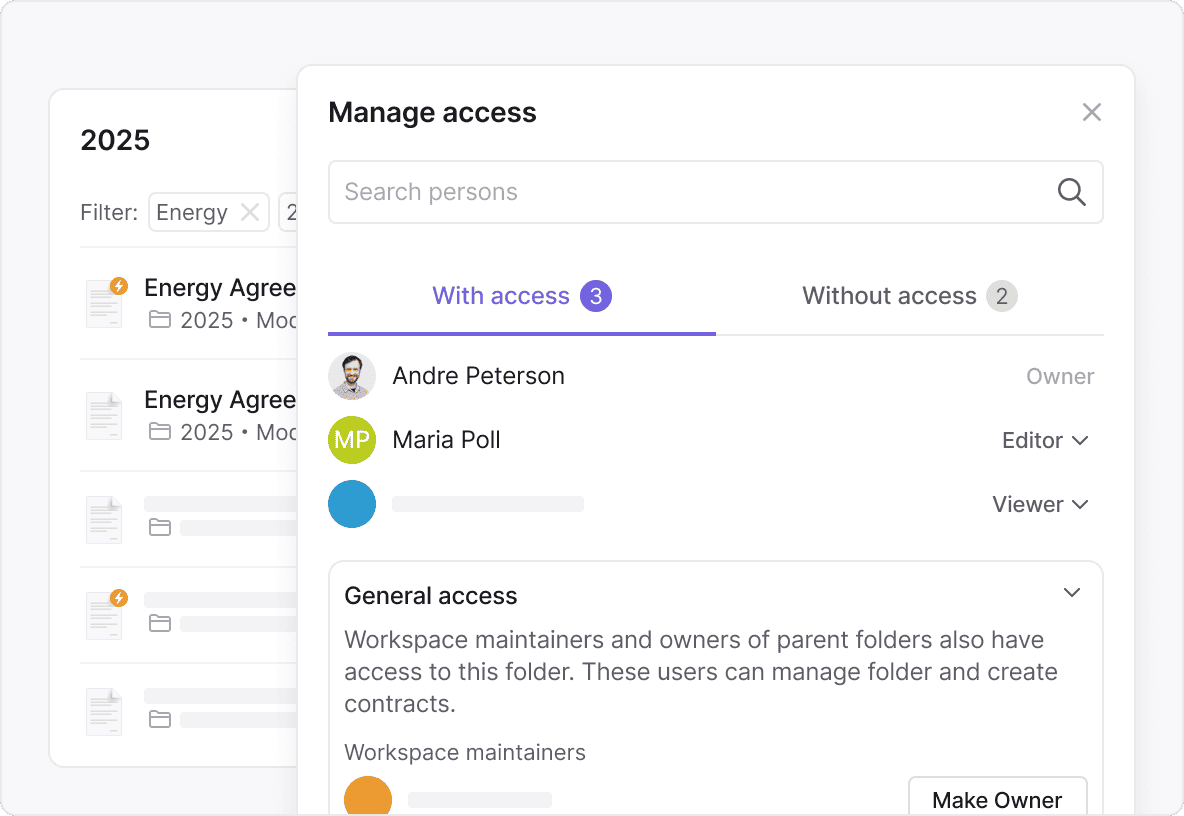This screenshot has width=1184, height=816.
Task: Open the first Energy Agreement contract
Action: [220, 288]
